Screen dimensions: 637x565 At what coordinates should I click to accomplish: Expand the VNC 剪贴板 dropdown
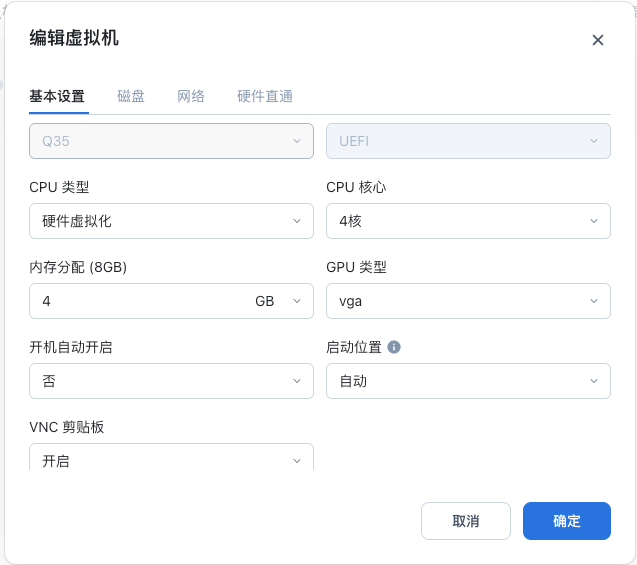pyautogui.click(x=171, y=460)
